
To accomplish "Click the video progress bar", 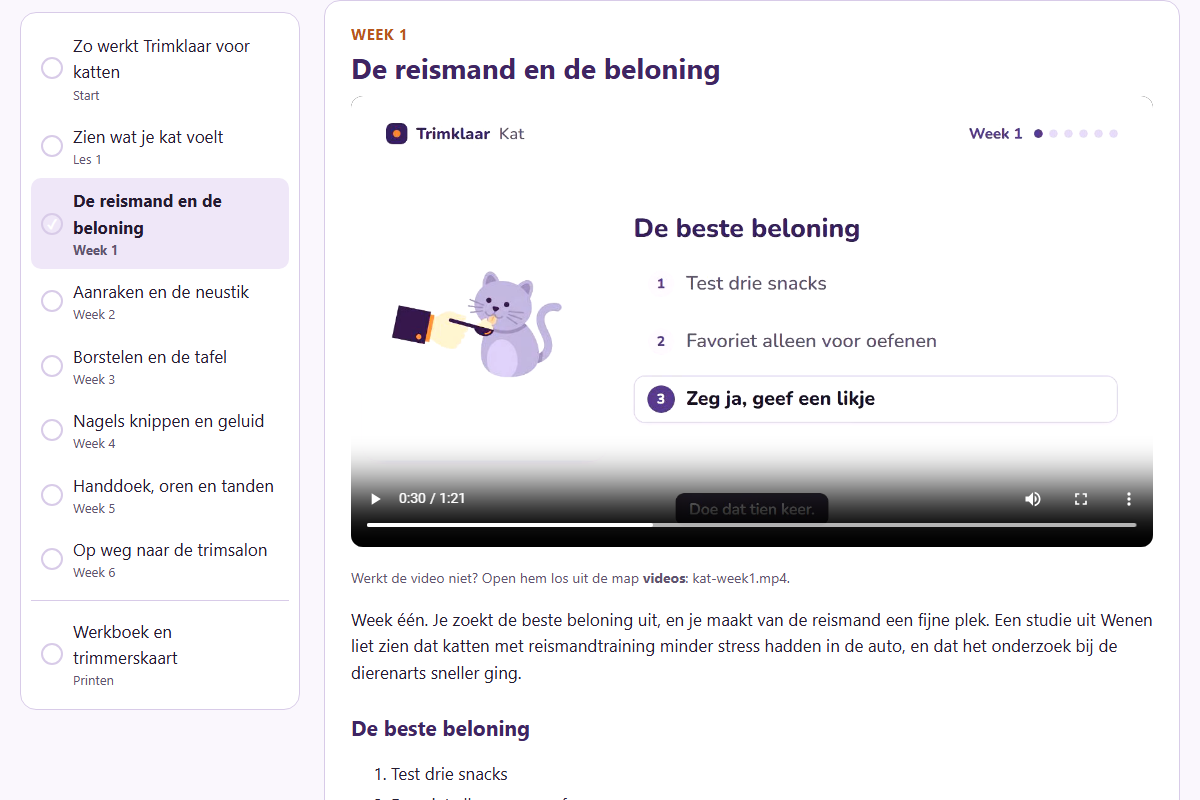I will tap(751, 524).
